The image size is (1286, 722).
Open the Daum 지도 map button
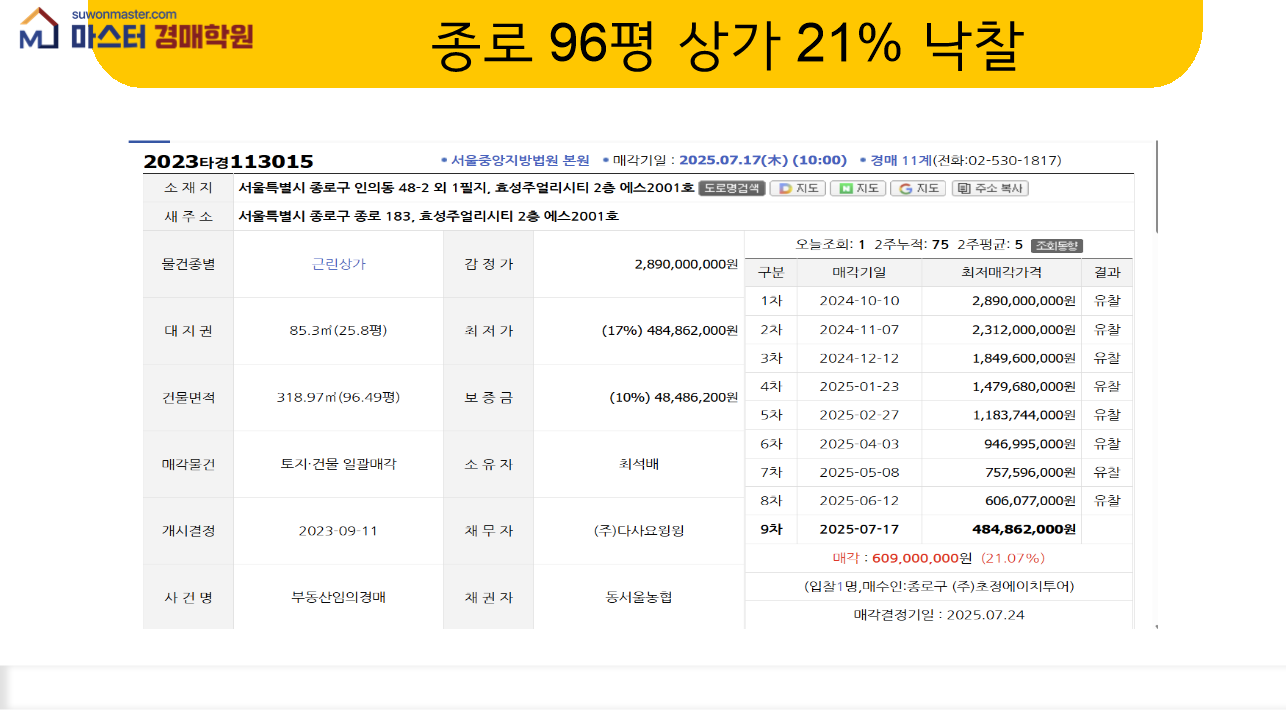[798, 188]
